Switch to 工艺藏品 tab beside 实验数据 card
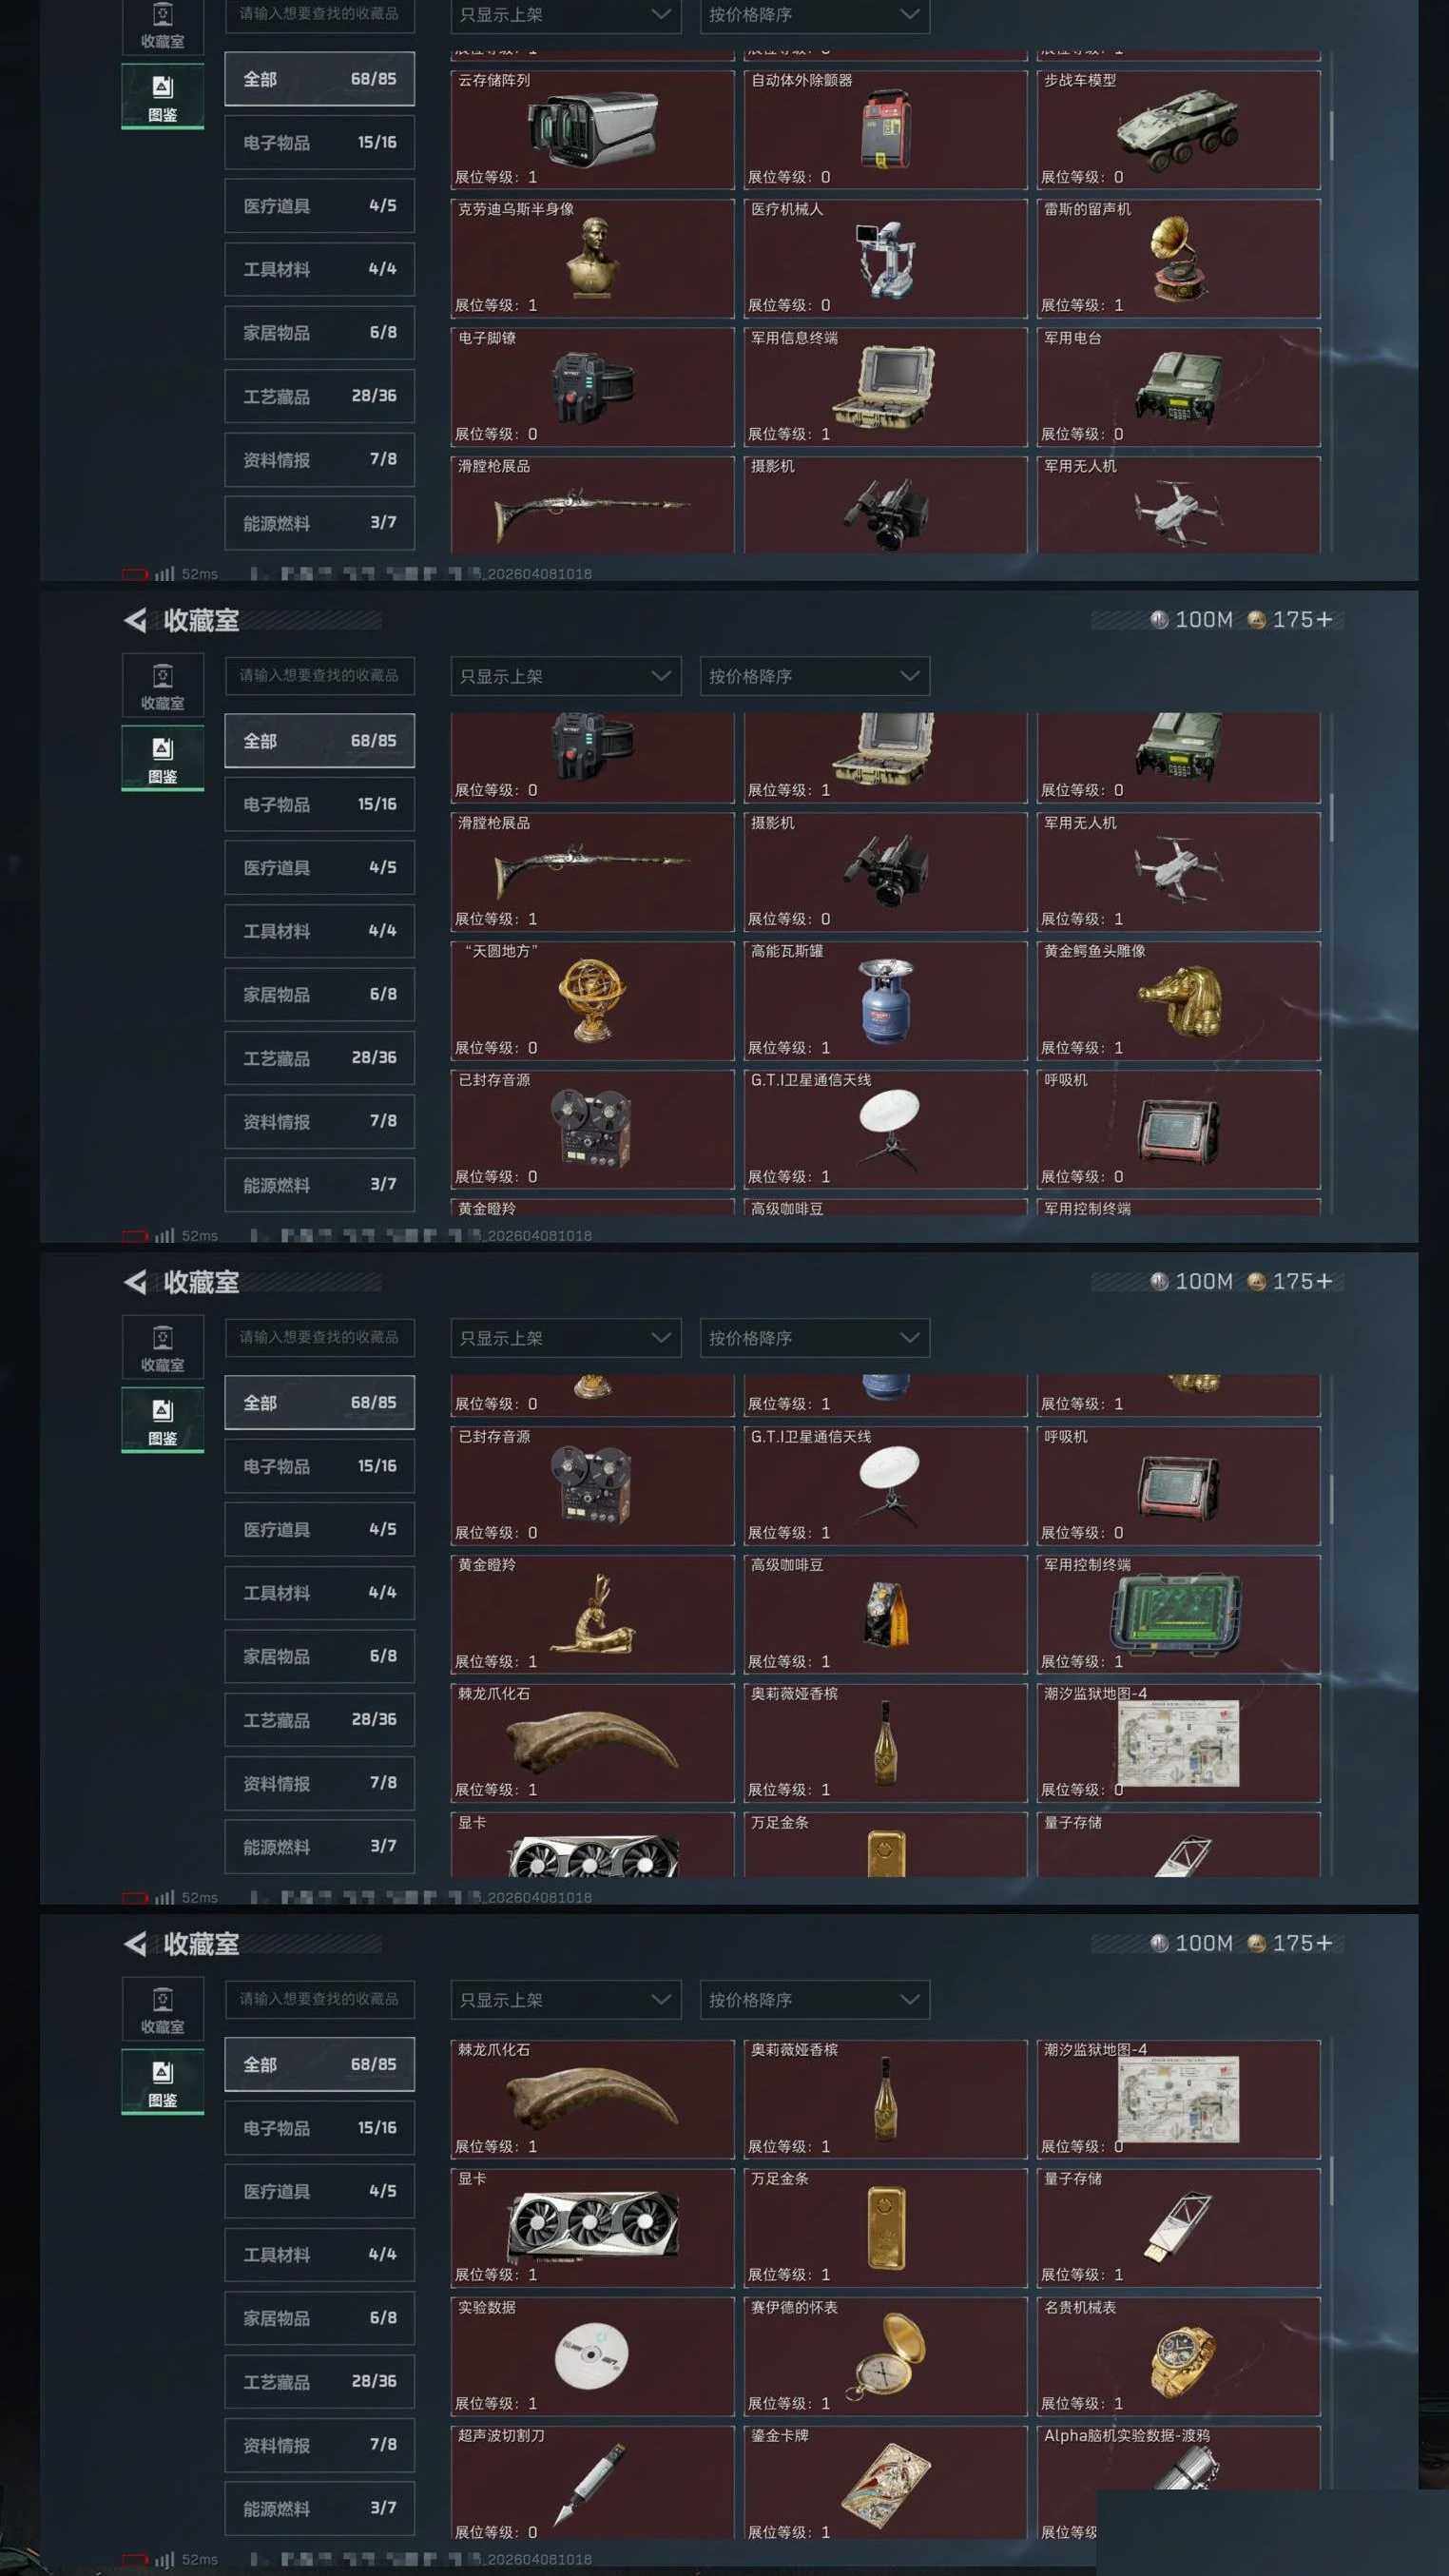The width and height of the screenshot is (1449, 2576). (x=319, y=2381)
